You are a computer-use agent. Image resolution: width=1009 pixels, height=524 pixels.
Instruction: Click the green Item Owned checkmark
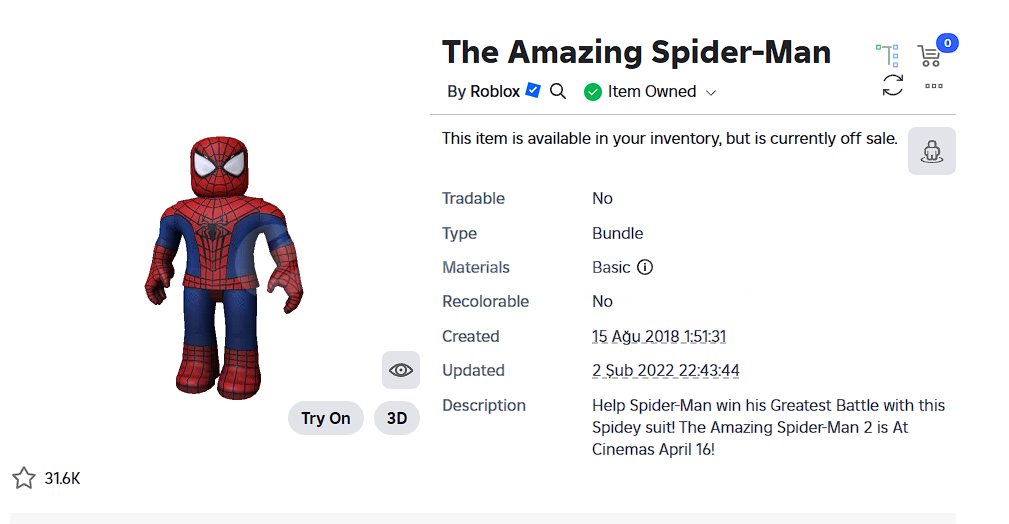pos(593,92)
